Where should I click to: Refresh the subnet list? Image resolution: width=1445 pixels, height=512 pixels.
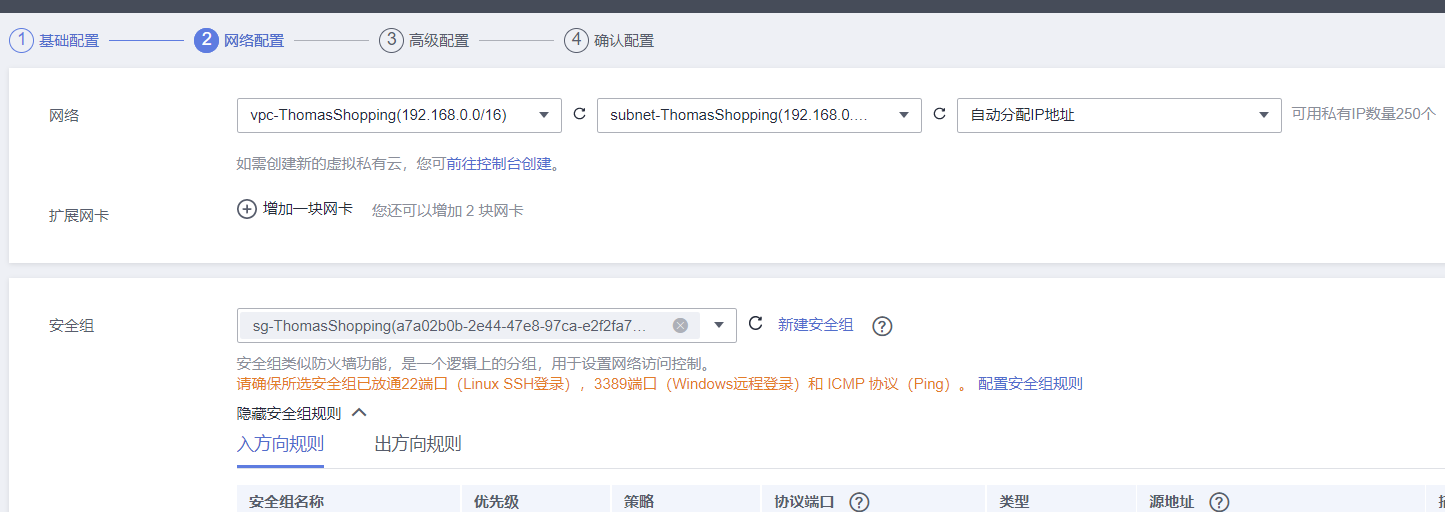pos(939,114)
